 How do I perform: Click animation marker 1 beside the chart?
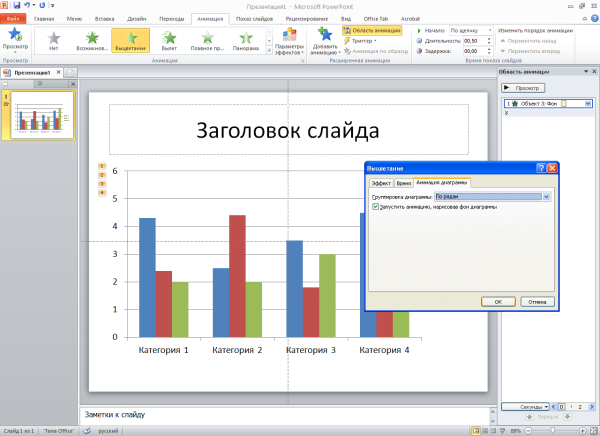pos(102,166)
